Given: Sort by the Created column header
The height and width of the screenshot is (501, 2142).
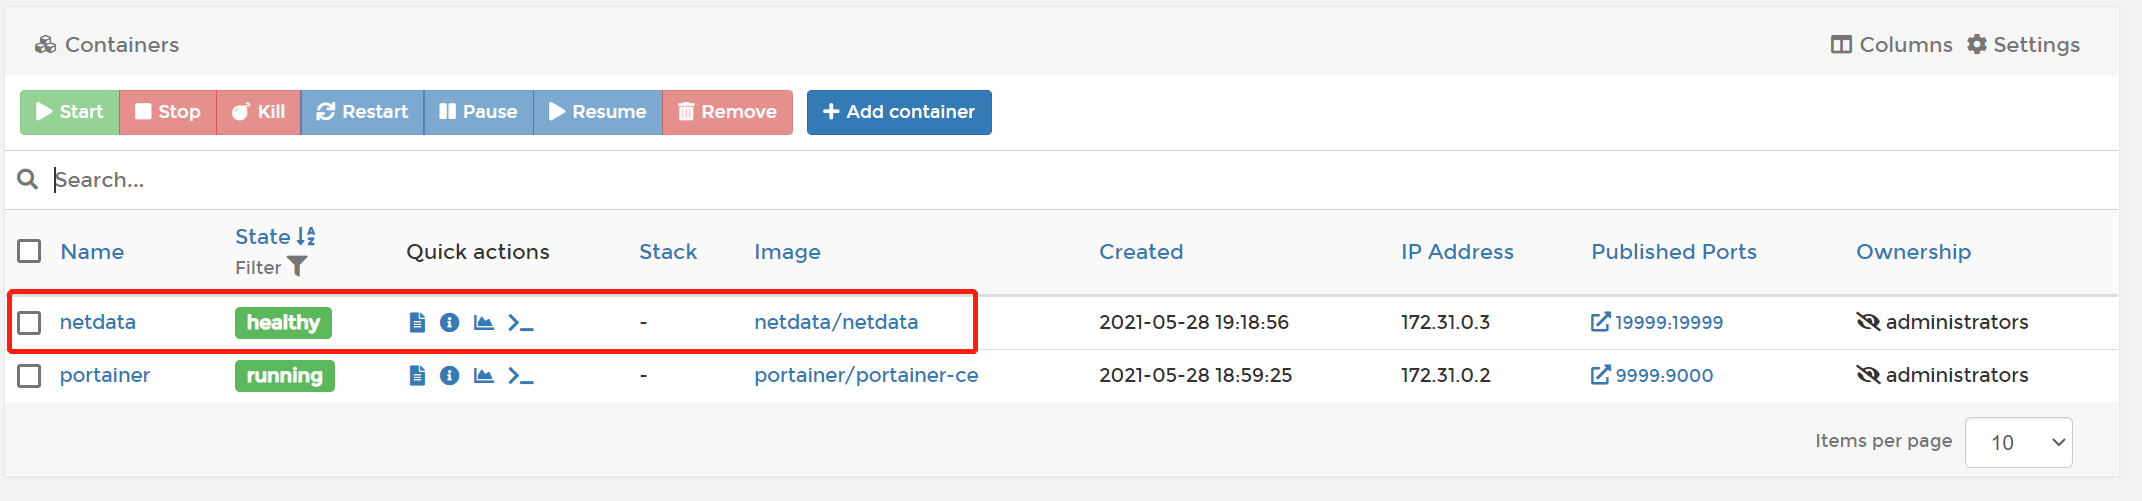Looking at the screenshot, I should 1141,252.
